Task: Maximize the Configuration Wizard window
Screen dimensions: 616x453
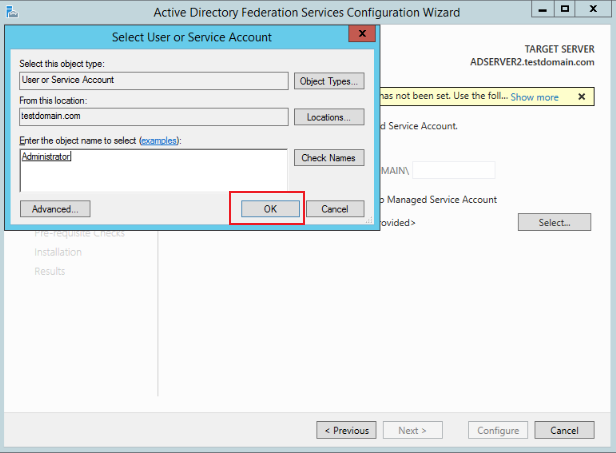Action: click(565, 9)
